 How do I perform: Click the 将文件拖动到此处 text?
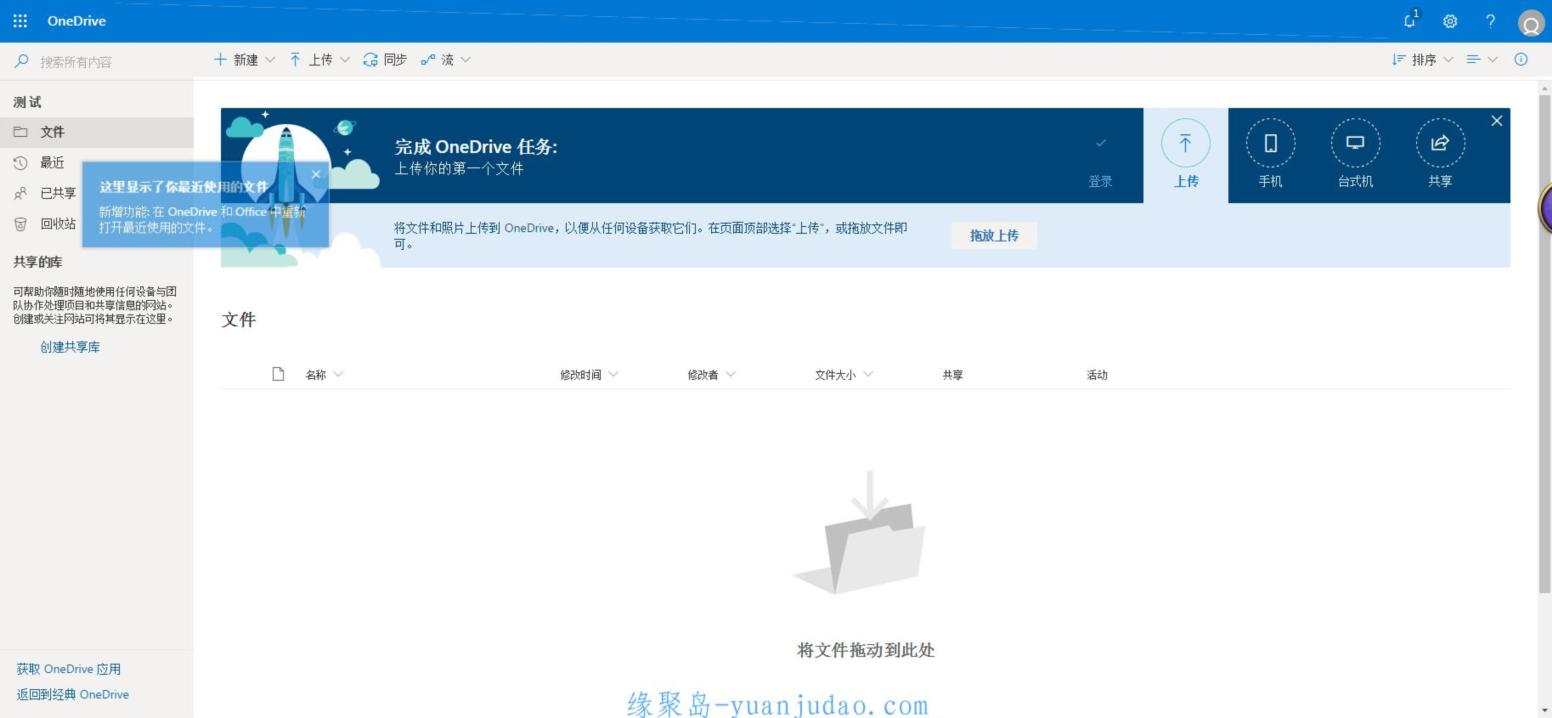[866, 651]
